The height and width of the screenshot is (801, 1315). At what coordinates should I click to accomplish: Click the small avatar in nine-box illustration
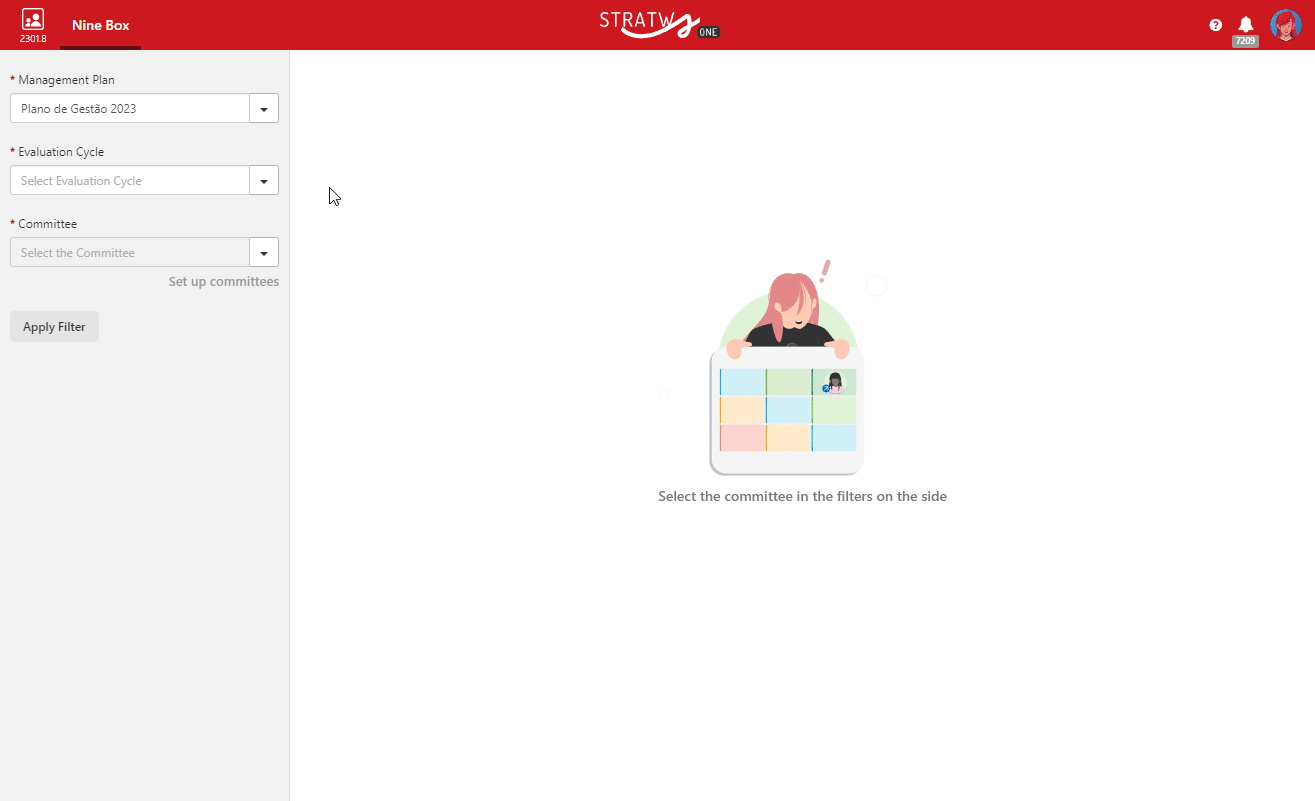tap(834, 383)
